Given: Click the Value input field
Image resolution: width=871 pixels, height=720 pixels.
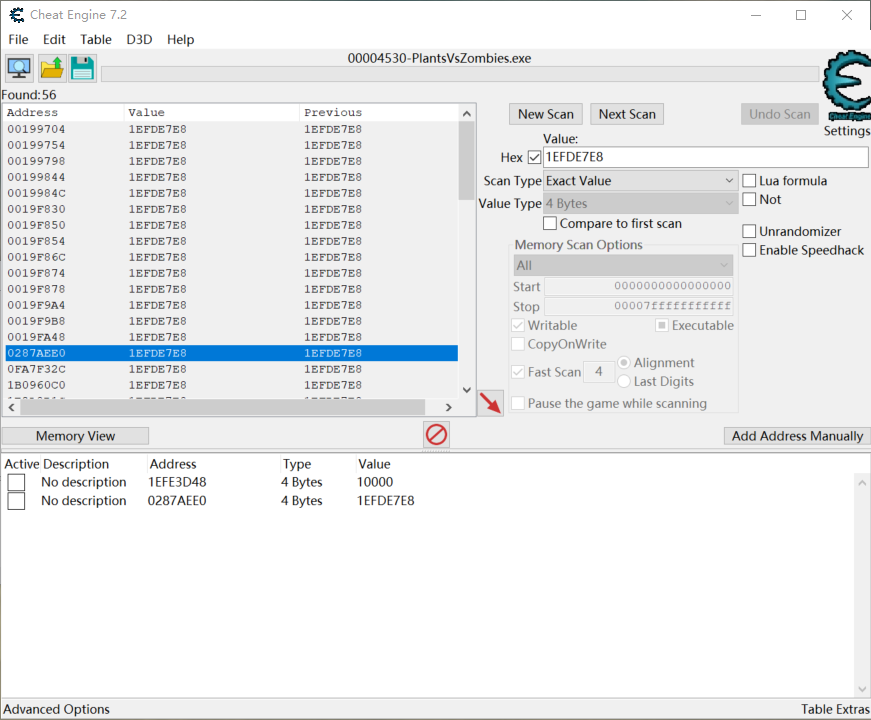Looking at the screenshot, I should point(705,157).
